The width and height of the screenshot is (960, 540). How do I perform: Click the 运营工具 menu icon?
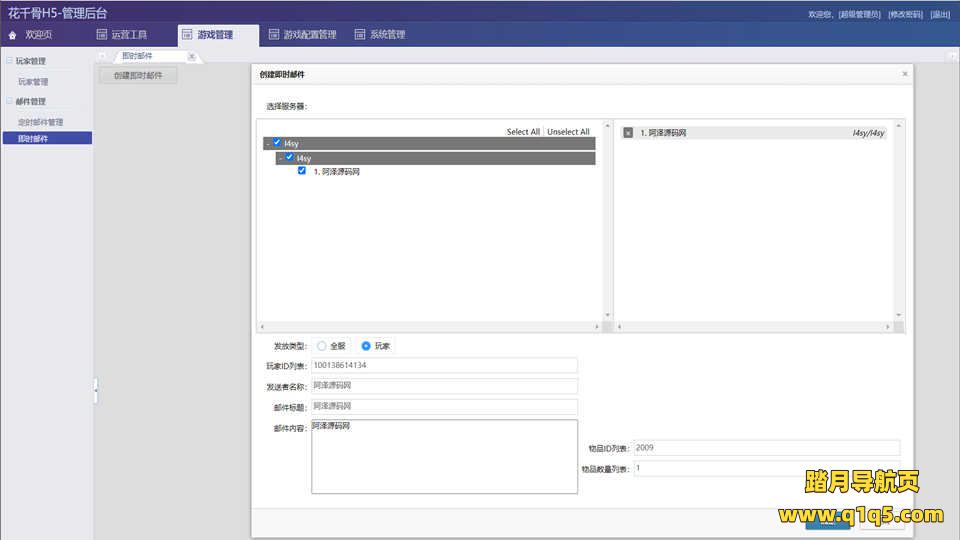pos(101,35)
